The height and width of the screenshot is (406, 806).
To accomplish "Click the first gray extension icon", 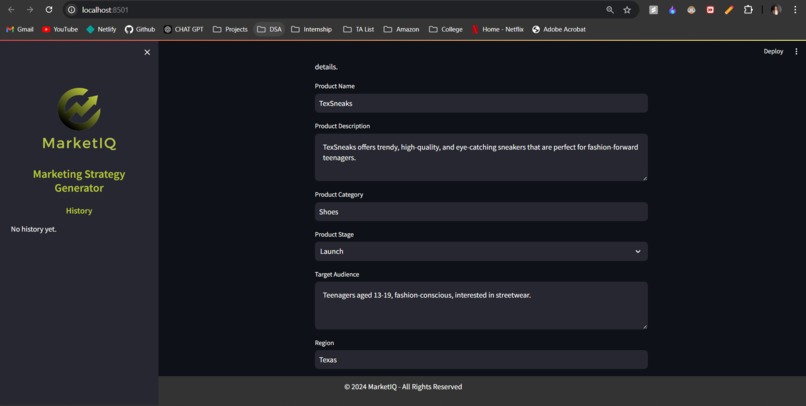I will pos(653,10).
